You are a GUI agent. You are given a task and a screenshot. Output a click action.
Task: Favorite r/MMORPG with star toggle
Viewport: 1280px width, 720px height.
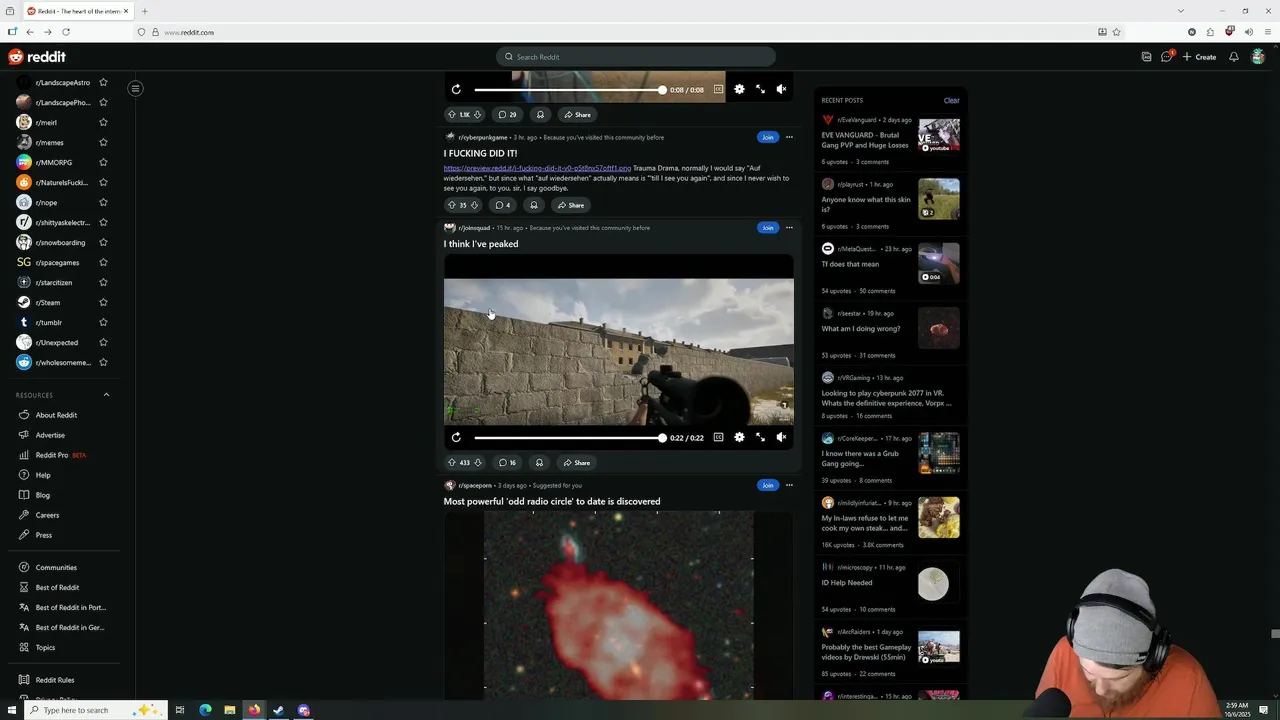(103, 162)
